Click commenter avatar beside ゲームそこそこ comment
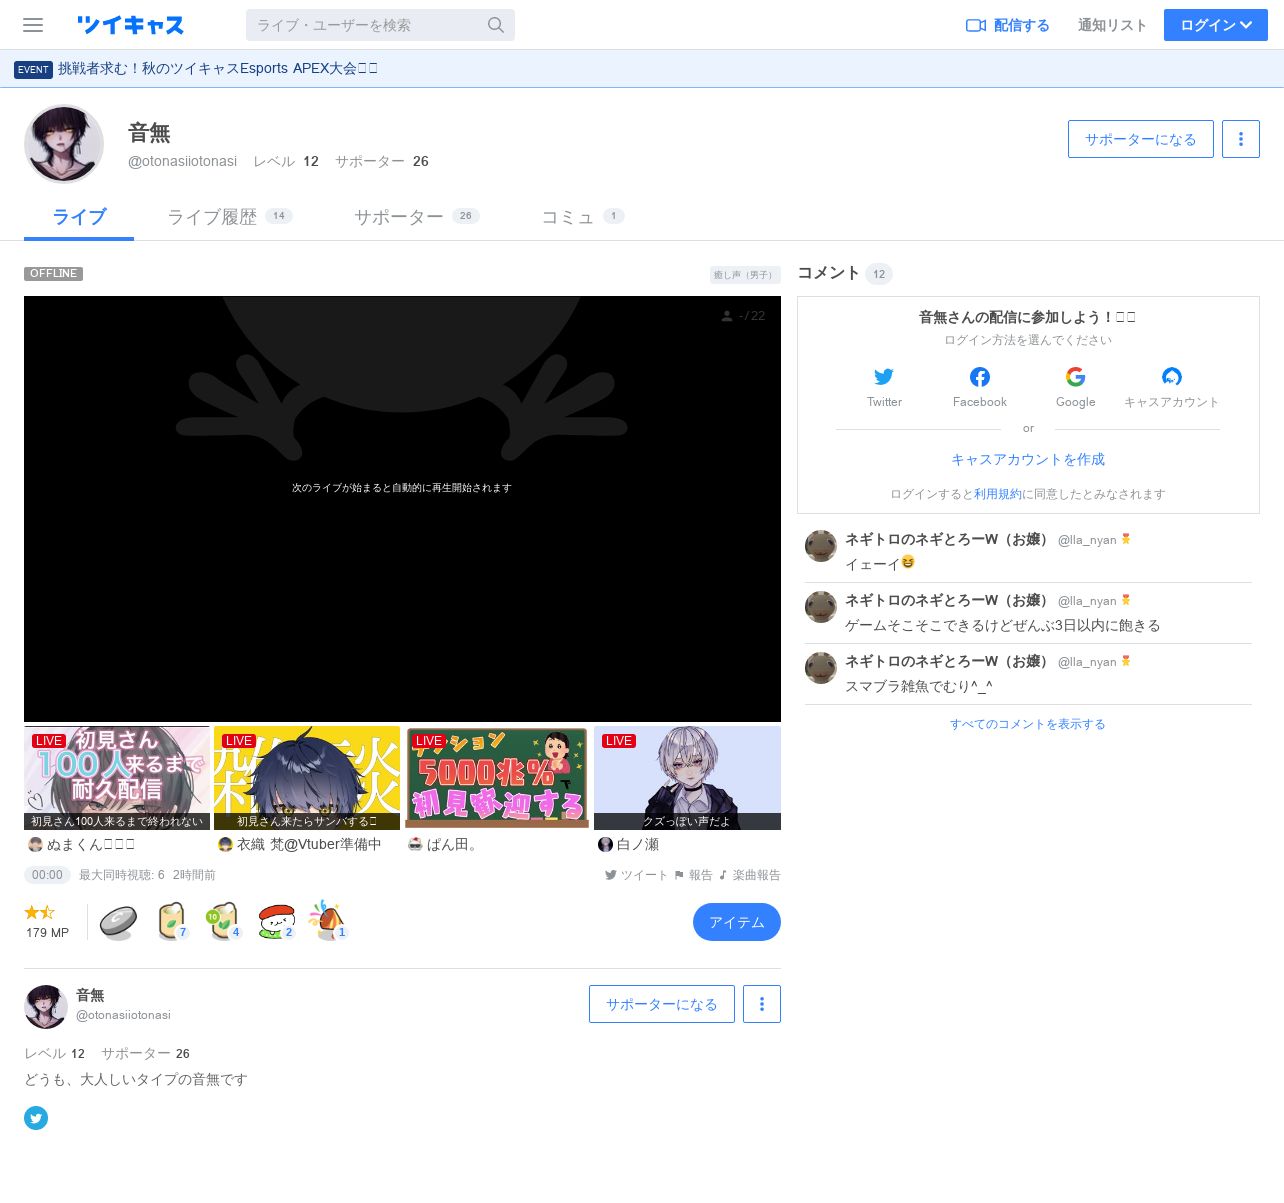The height and width of the screenshot is (1203, 1284). [x=821, y=607]
